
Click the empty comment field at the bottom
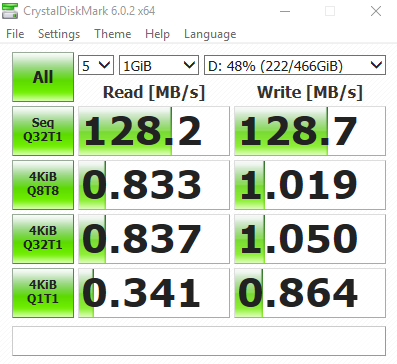(x=199, y=341)
